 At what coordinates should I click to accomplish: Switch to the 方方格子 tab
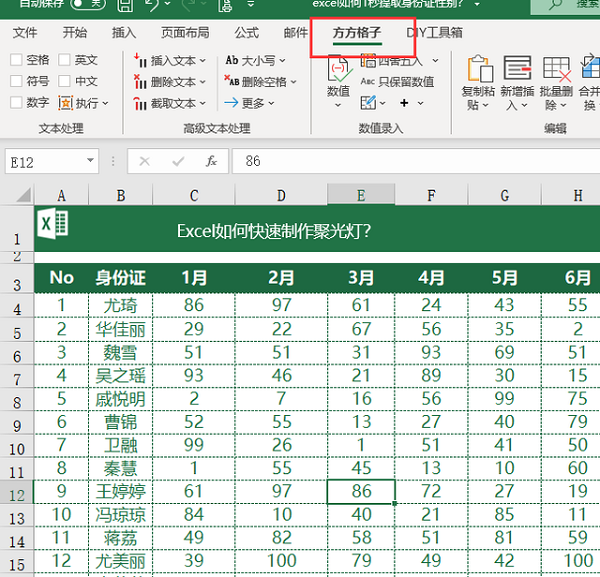pos(357,33)
